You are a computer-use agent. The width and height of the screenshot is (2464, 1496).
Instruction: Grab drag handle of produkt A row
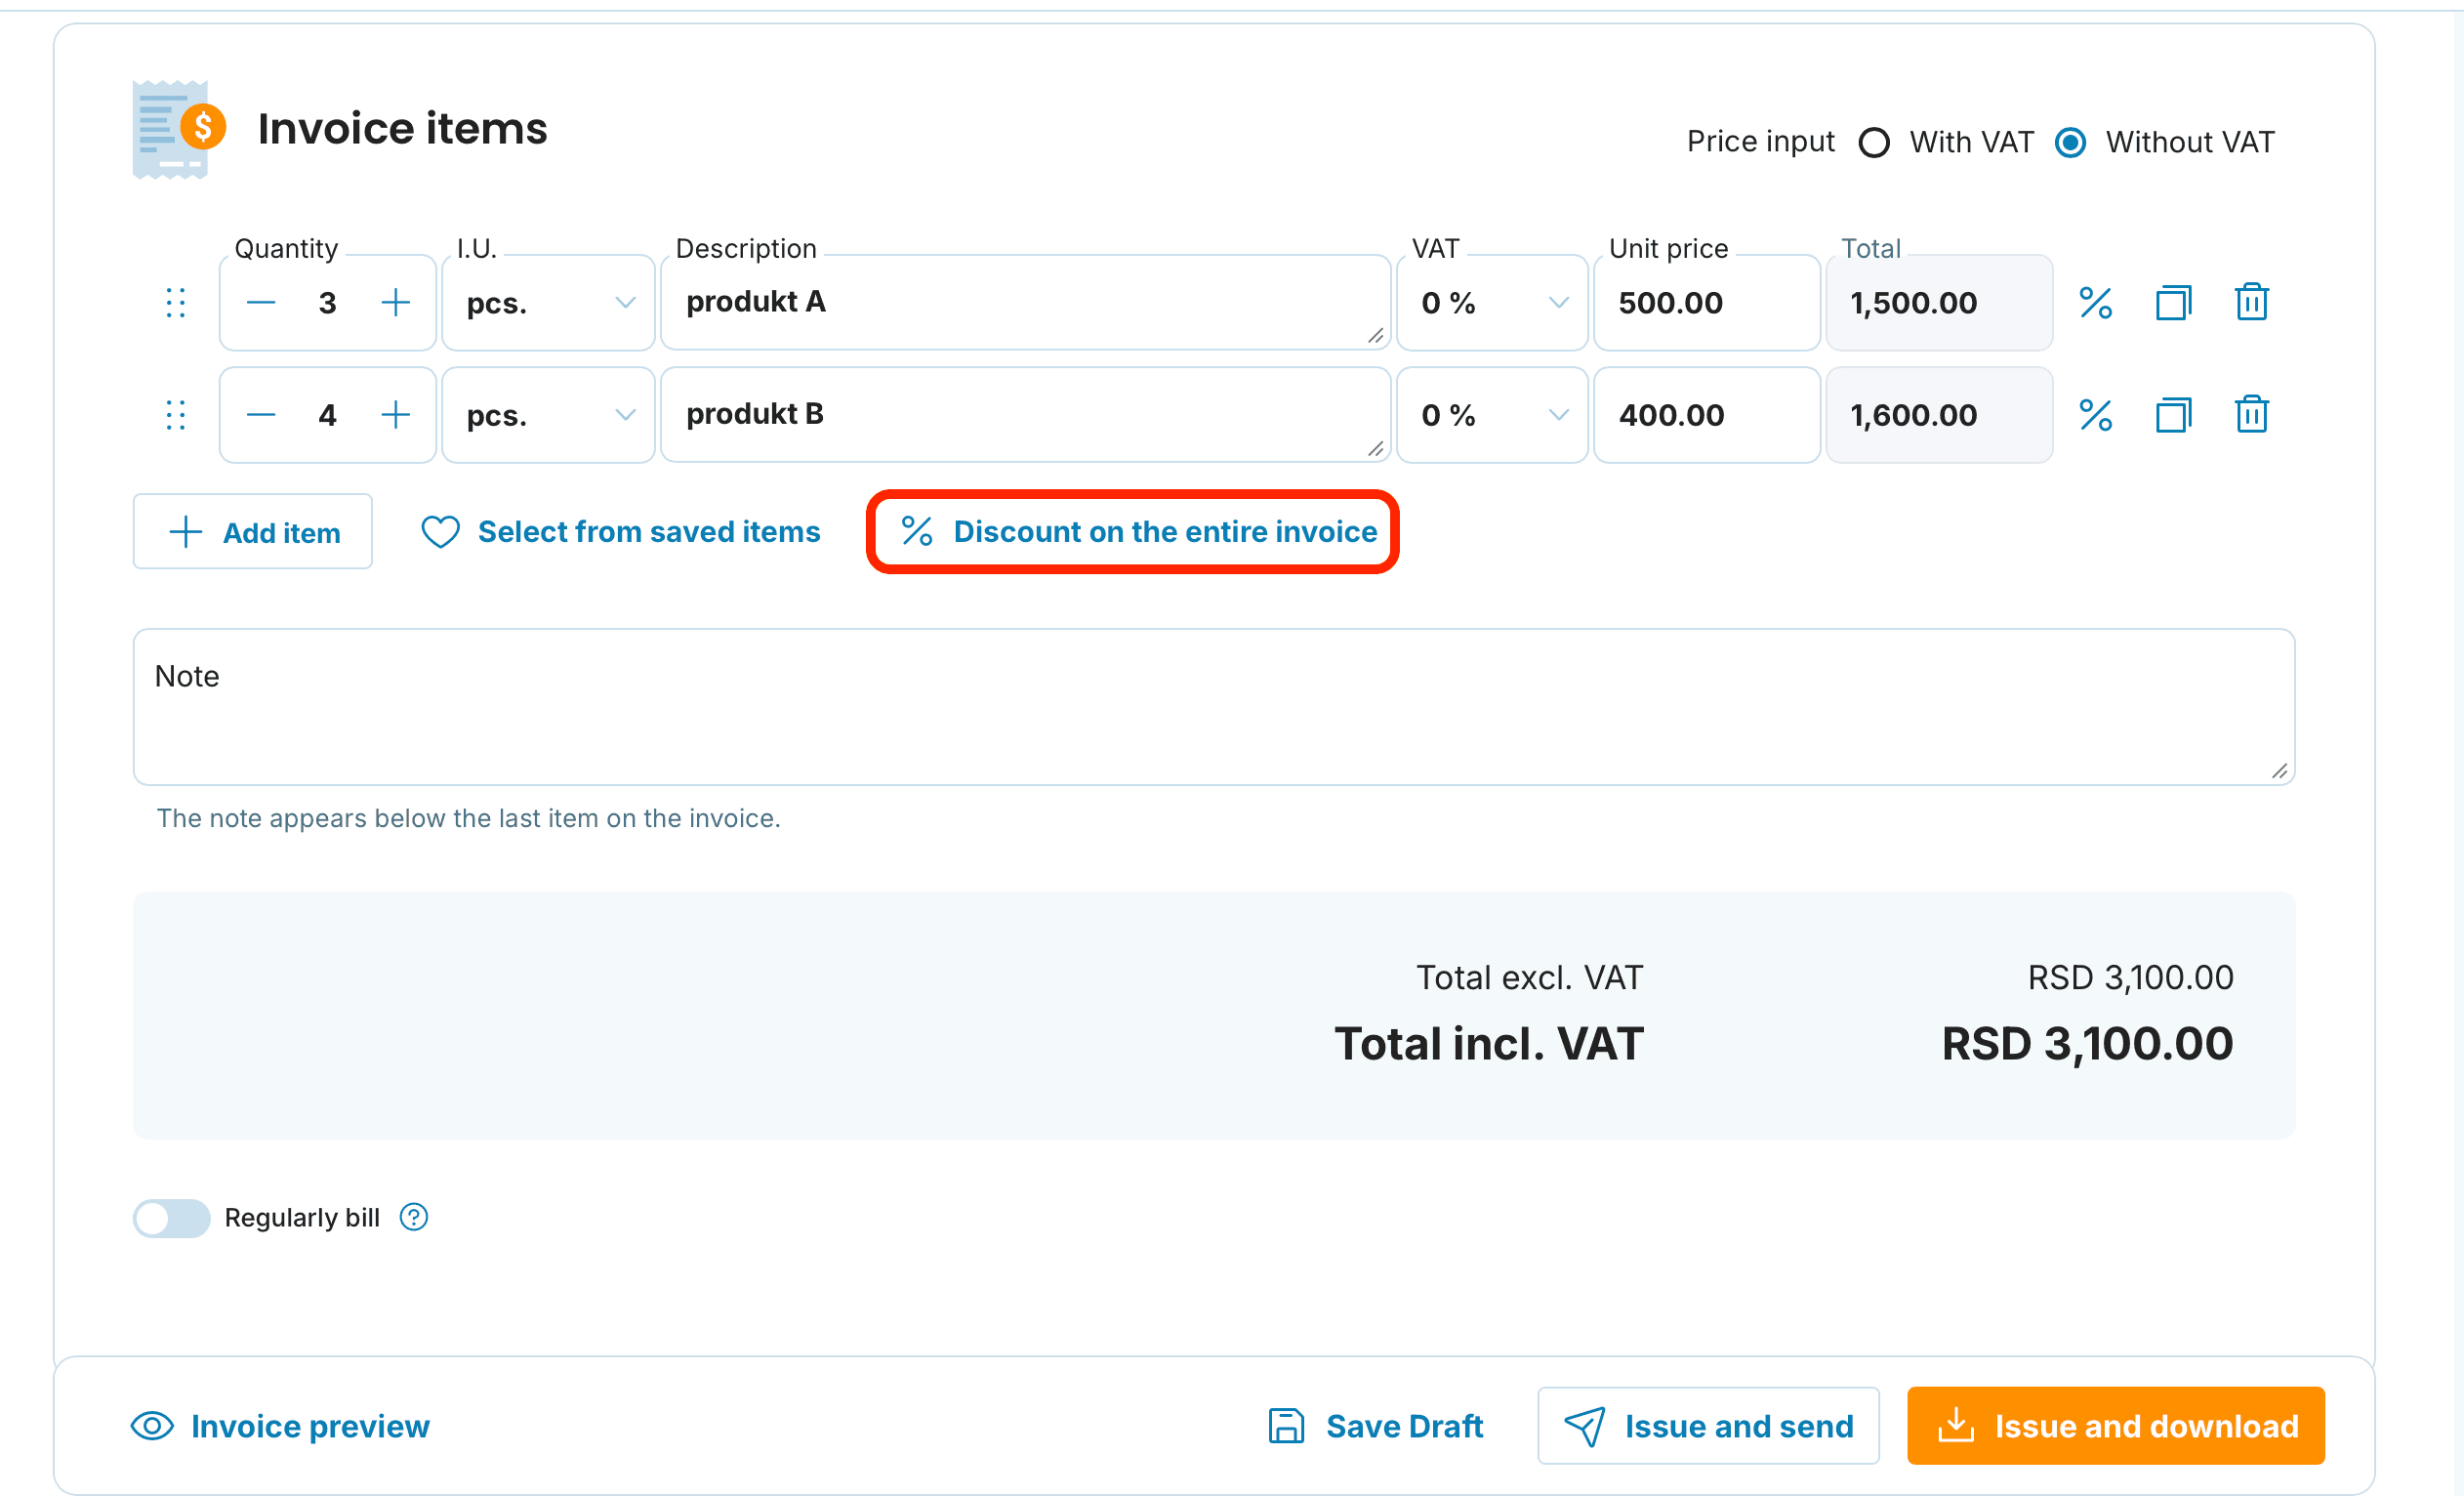(176, 303)
